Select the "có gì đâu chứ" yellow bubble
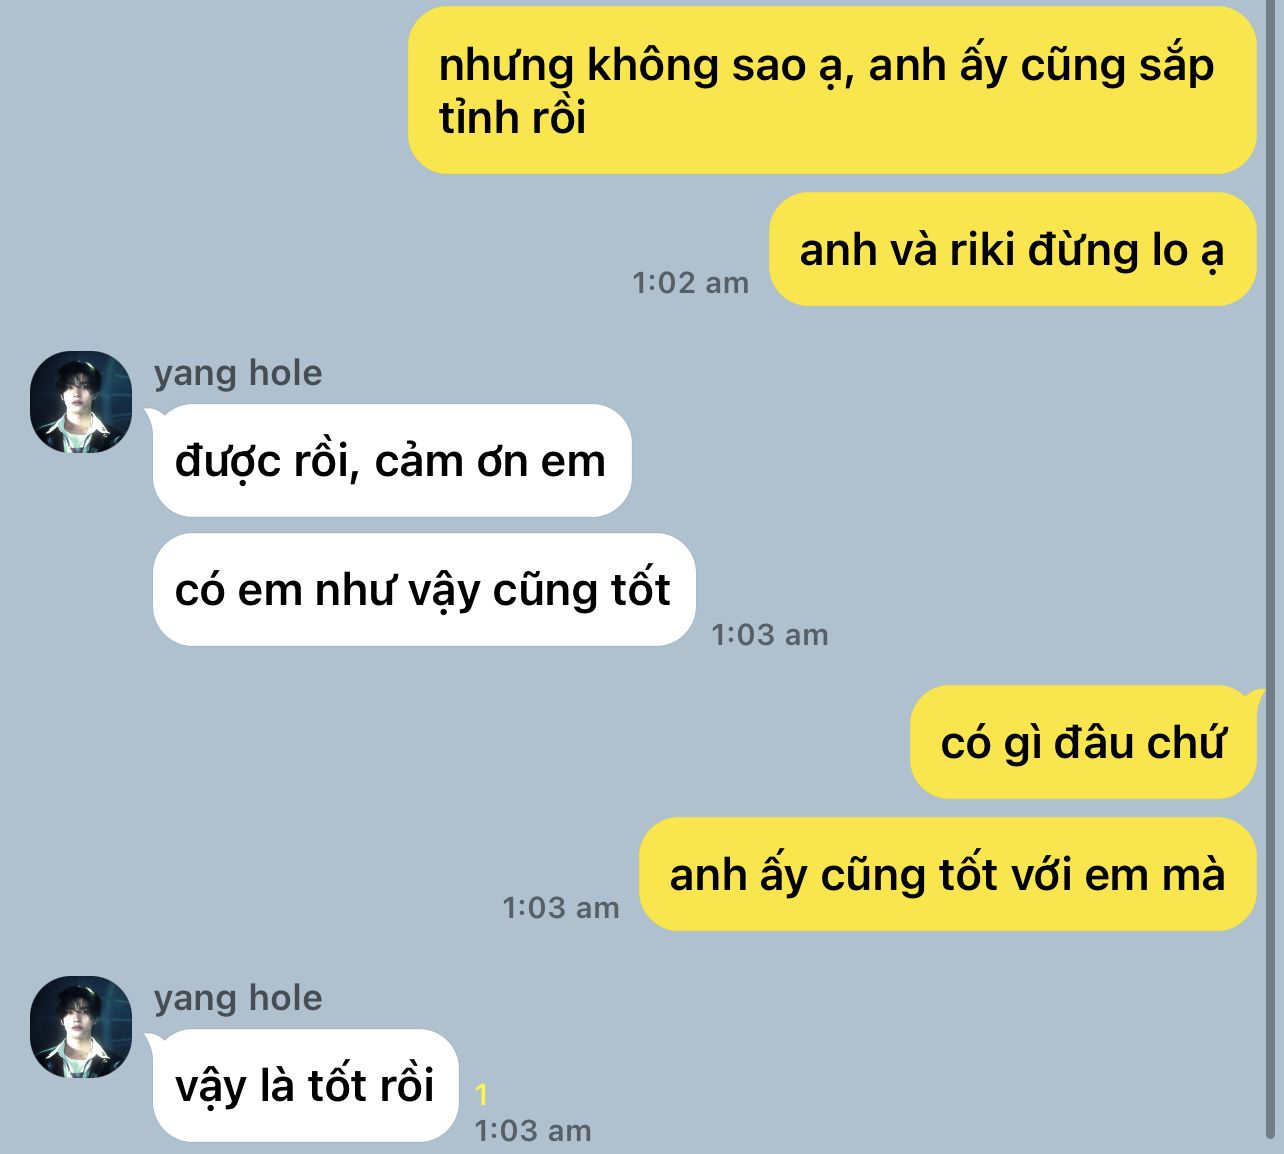The height and width of the screenshot is (1154, 1284). coord(1083,742)
